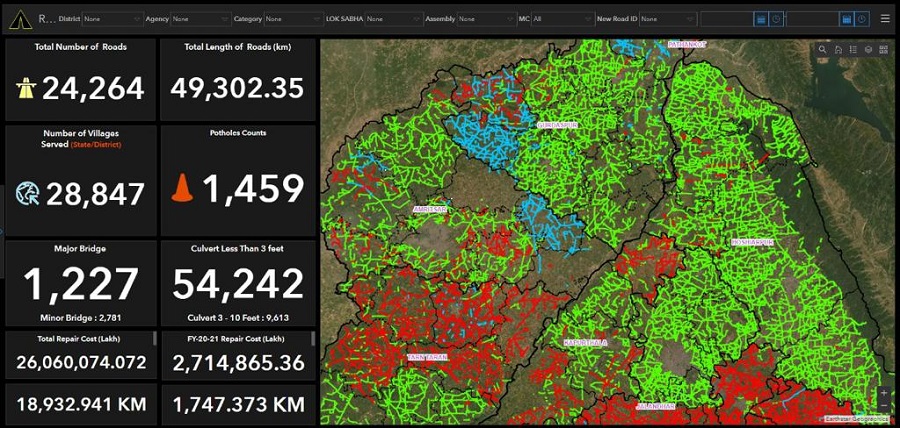Image resolution: width=900 pixels, height=428 pixels.
Task: Click the map search magnifier icon
Action: (822, 49)
